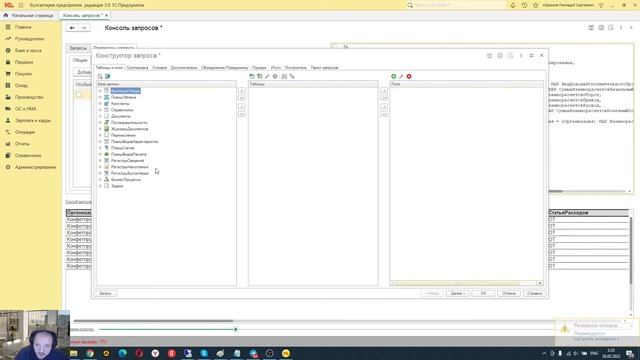Expand the Справочники tree node
The image size is (640, 360).
pyautogui.click(x=100, y=110)
